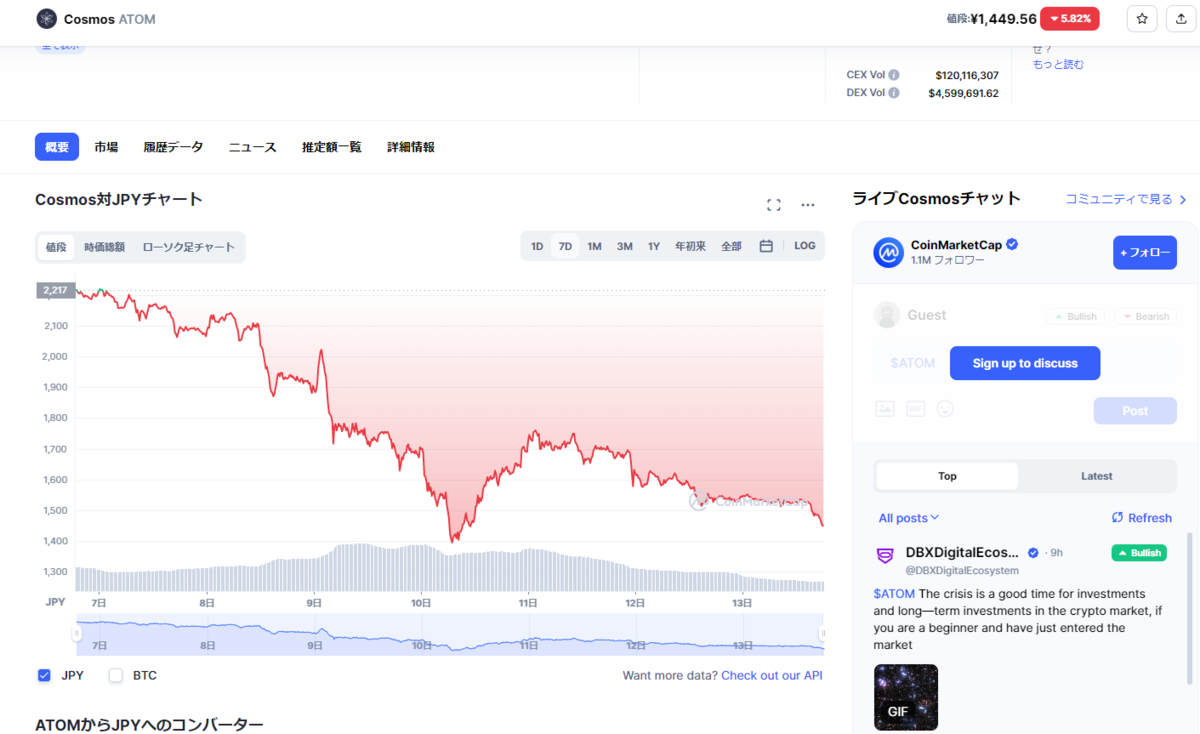
Task: Click the Guest avatar icon
Action: coord(887,315)
